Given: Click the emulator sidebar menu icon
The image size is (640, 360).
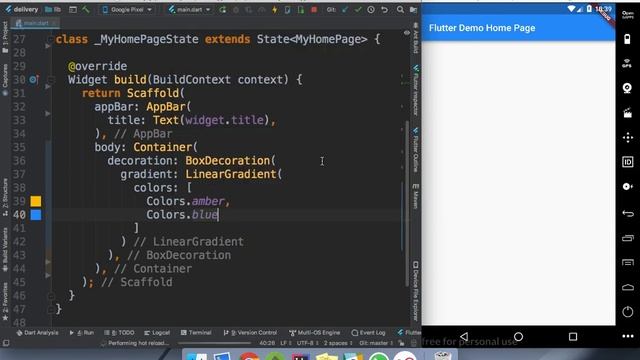Looking at the screenshot, I should 628,262.
